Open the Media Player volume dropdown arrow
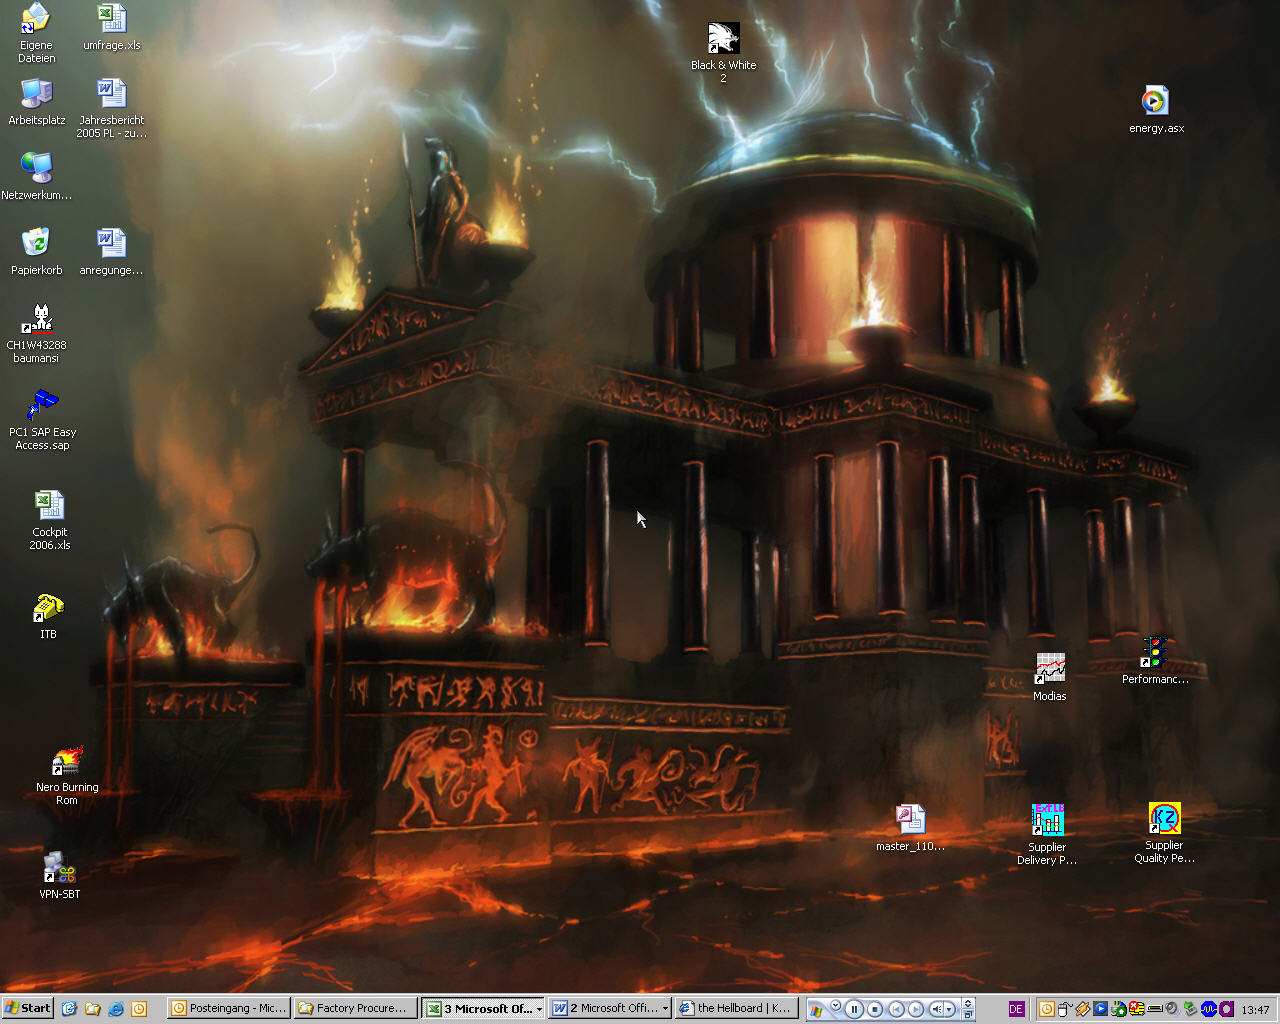Image resolution: width=1280 pixels, height=1024 pixels. (950, 1009)
